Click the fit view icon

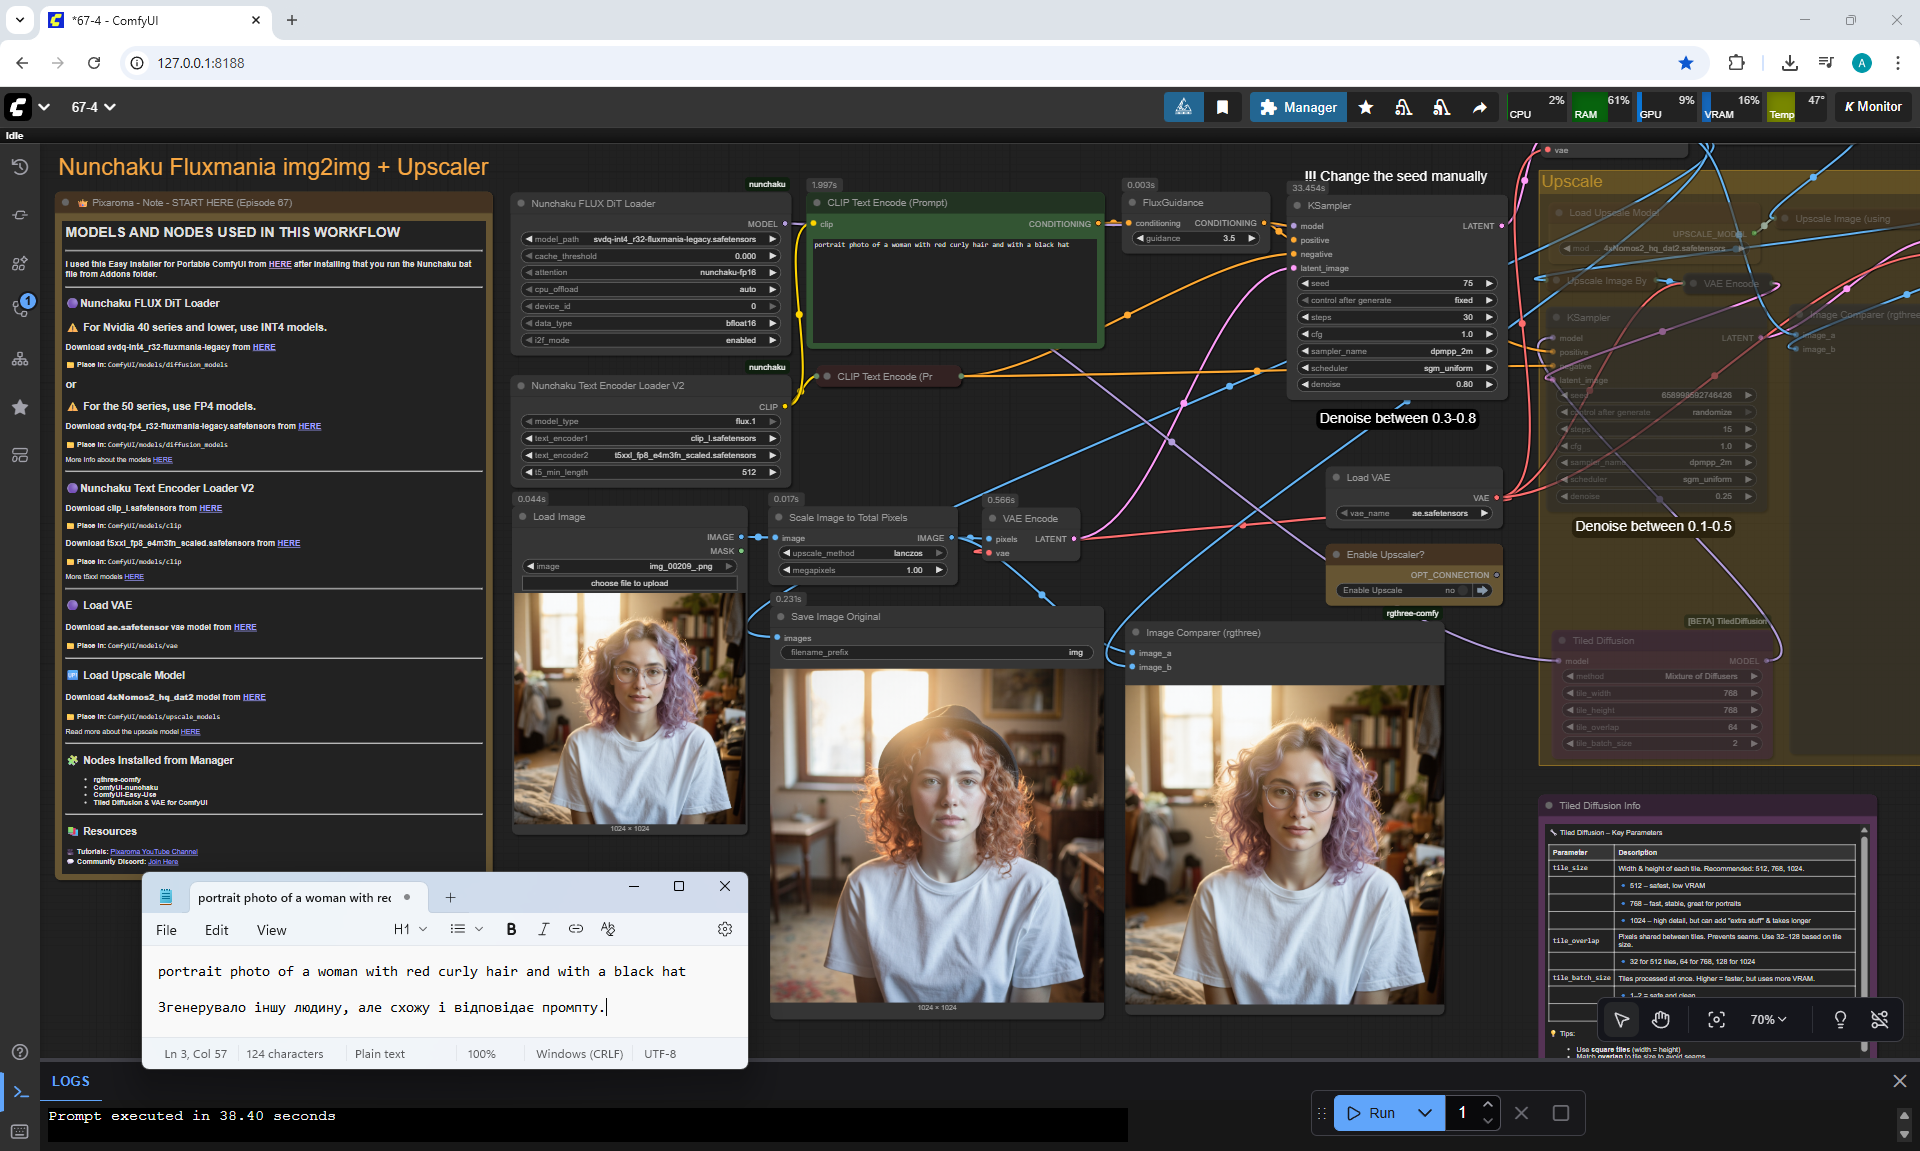point(1716,1019)
